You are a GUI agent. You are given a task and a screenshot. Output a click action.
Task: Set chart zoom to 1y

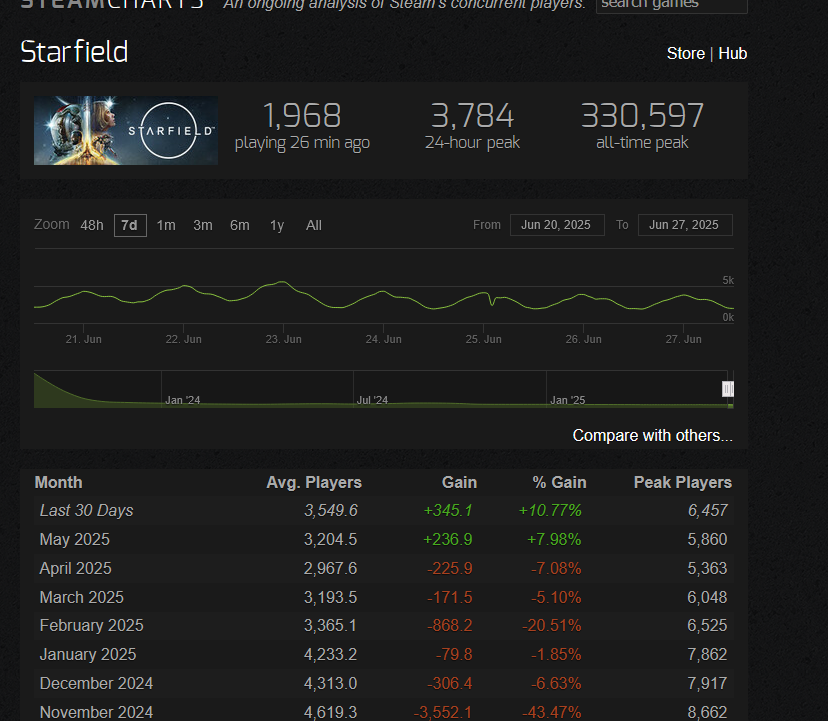click(277, 226)
